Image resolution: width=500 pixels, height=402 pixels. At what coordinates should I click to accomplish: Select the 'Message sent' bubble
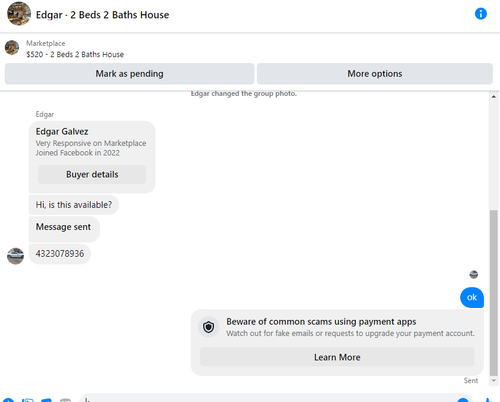[64, 228]
